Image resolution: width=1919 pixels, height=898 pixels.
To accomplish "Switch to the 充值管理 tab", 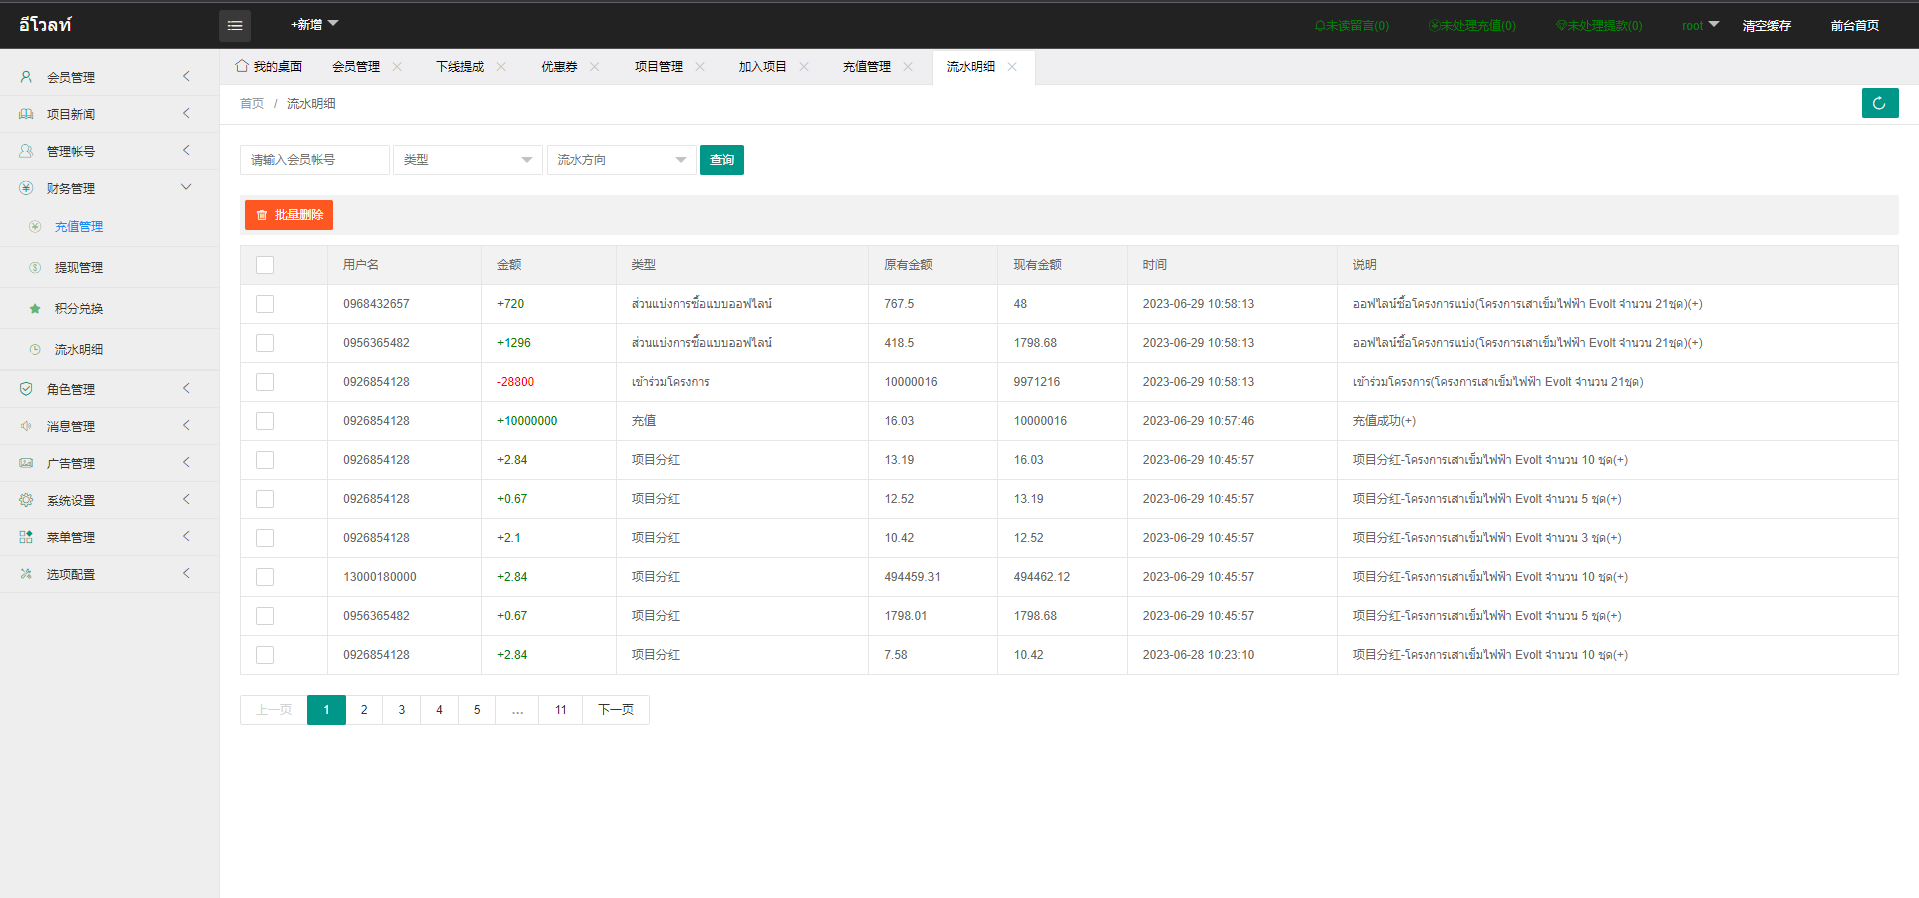I will 866,67.
